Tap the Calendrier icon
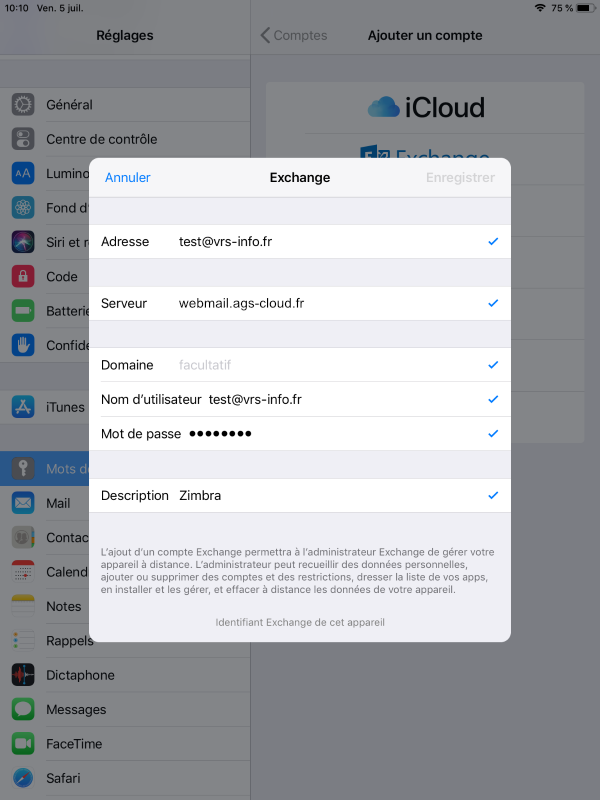 pyautogui.click(x=23, y=572)
